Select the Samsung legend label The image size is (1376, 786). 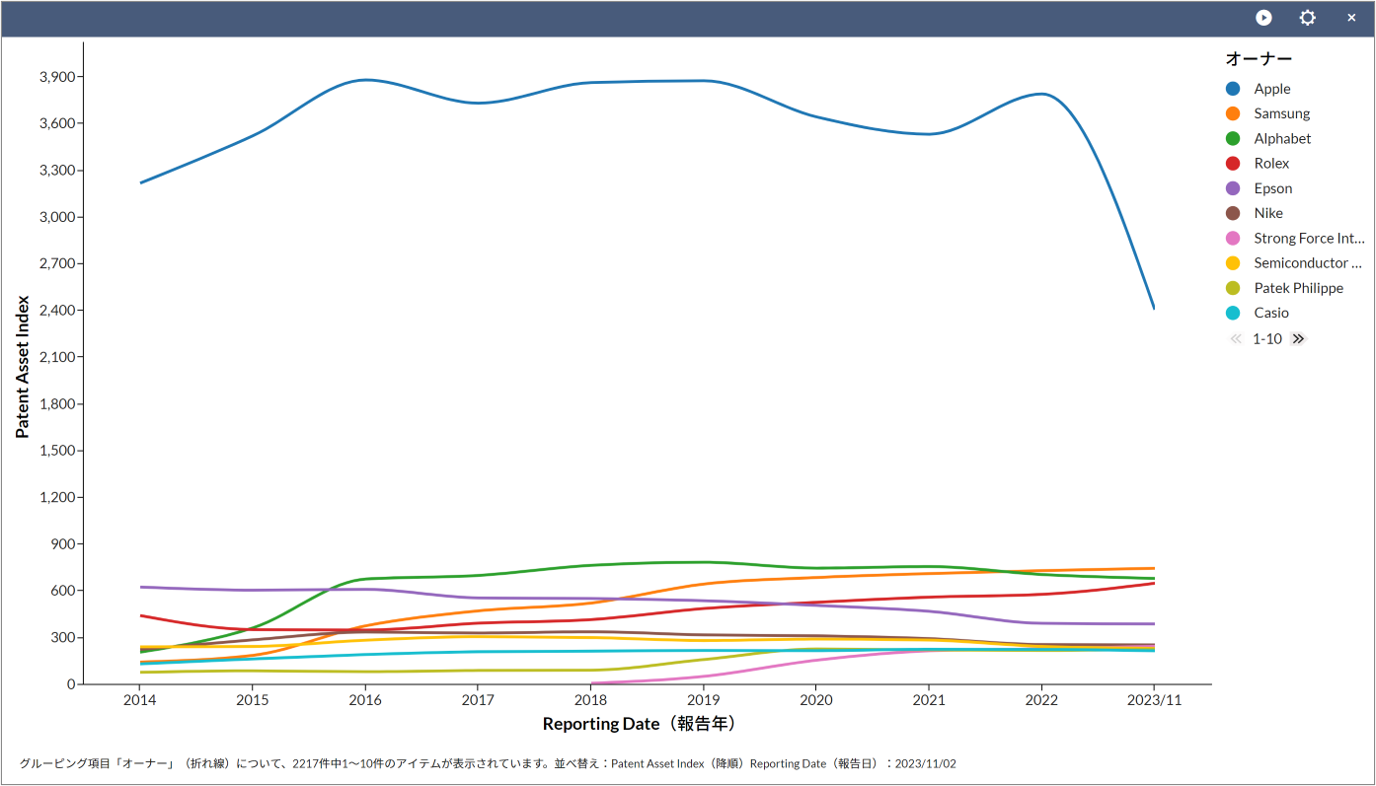coord(1282,114)
